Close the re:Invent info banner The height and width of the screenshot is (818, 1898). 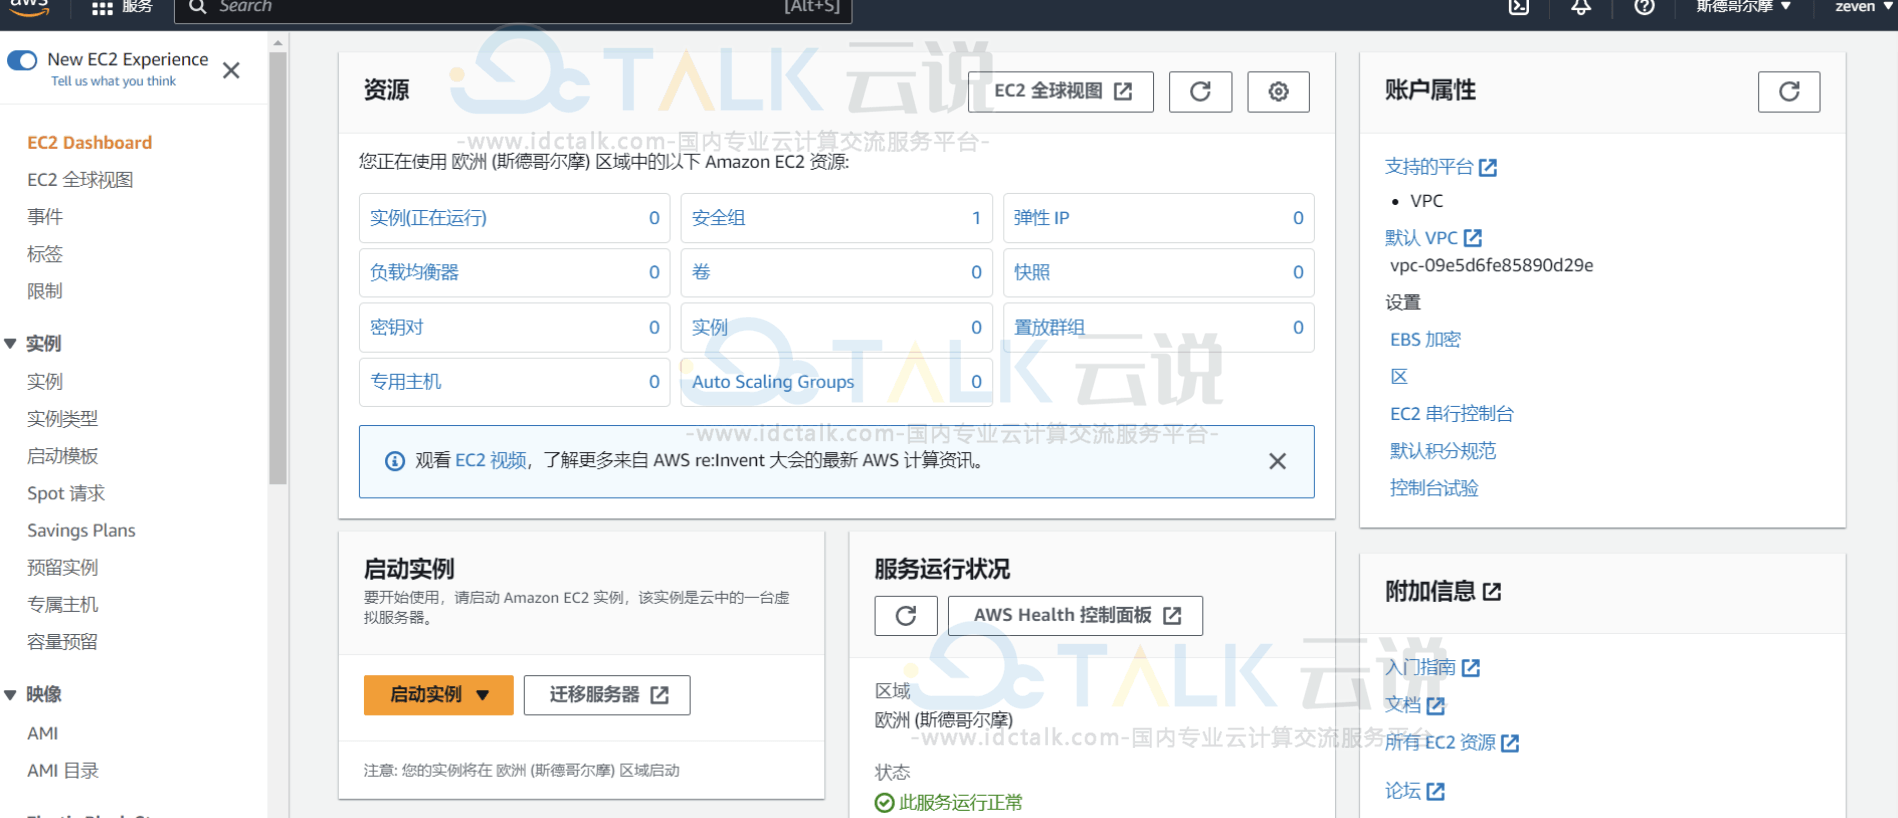1277,461
